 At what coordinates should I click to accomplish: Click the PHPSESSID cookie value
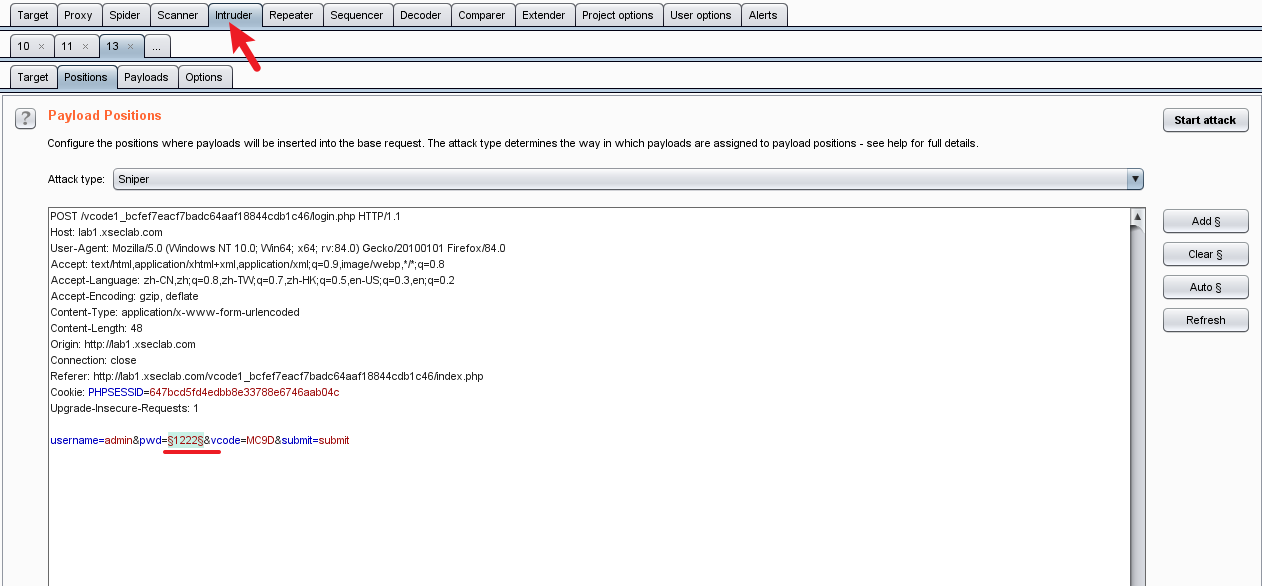244,392
